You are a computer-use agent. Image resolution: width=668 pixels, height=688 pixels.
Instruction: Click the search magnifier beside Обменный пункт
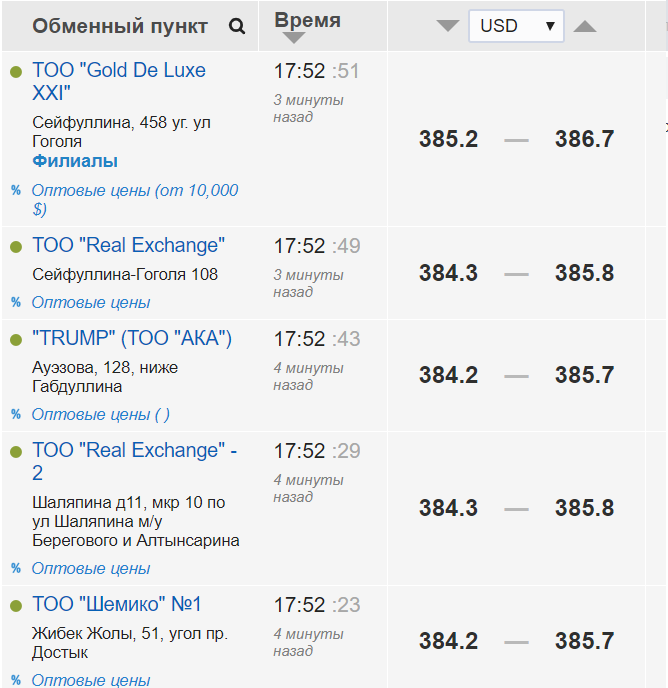click(237, 27)
